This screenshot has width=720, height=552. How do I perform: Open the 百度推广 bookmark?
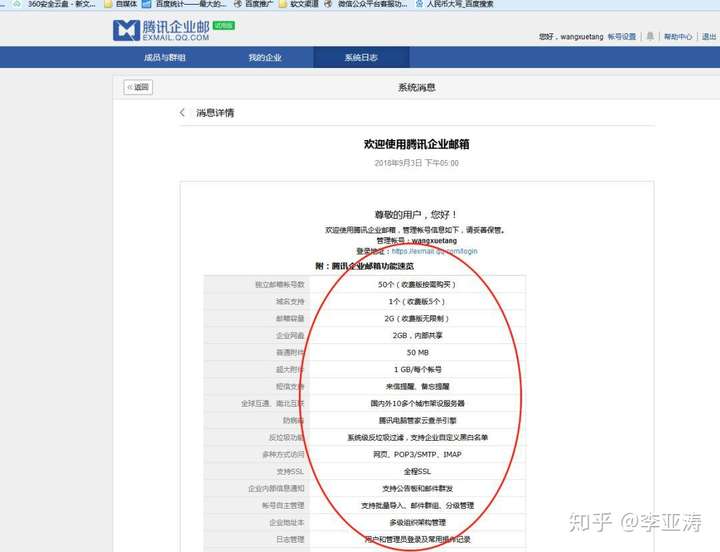(253, 4)
